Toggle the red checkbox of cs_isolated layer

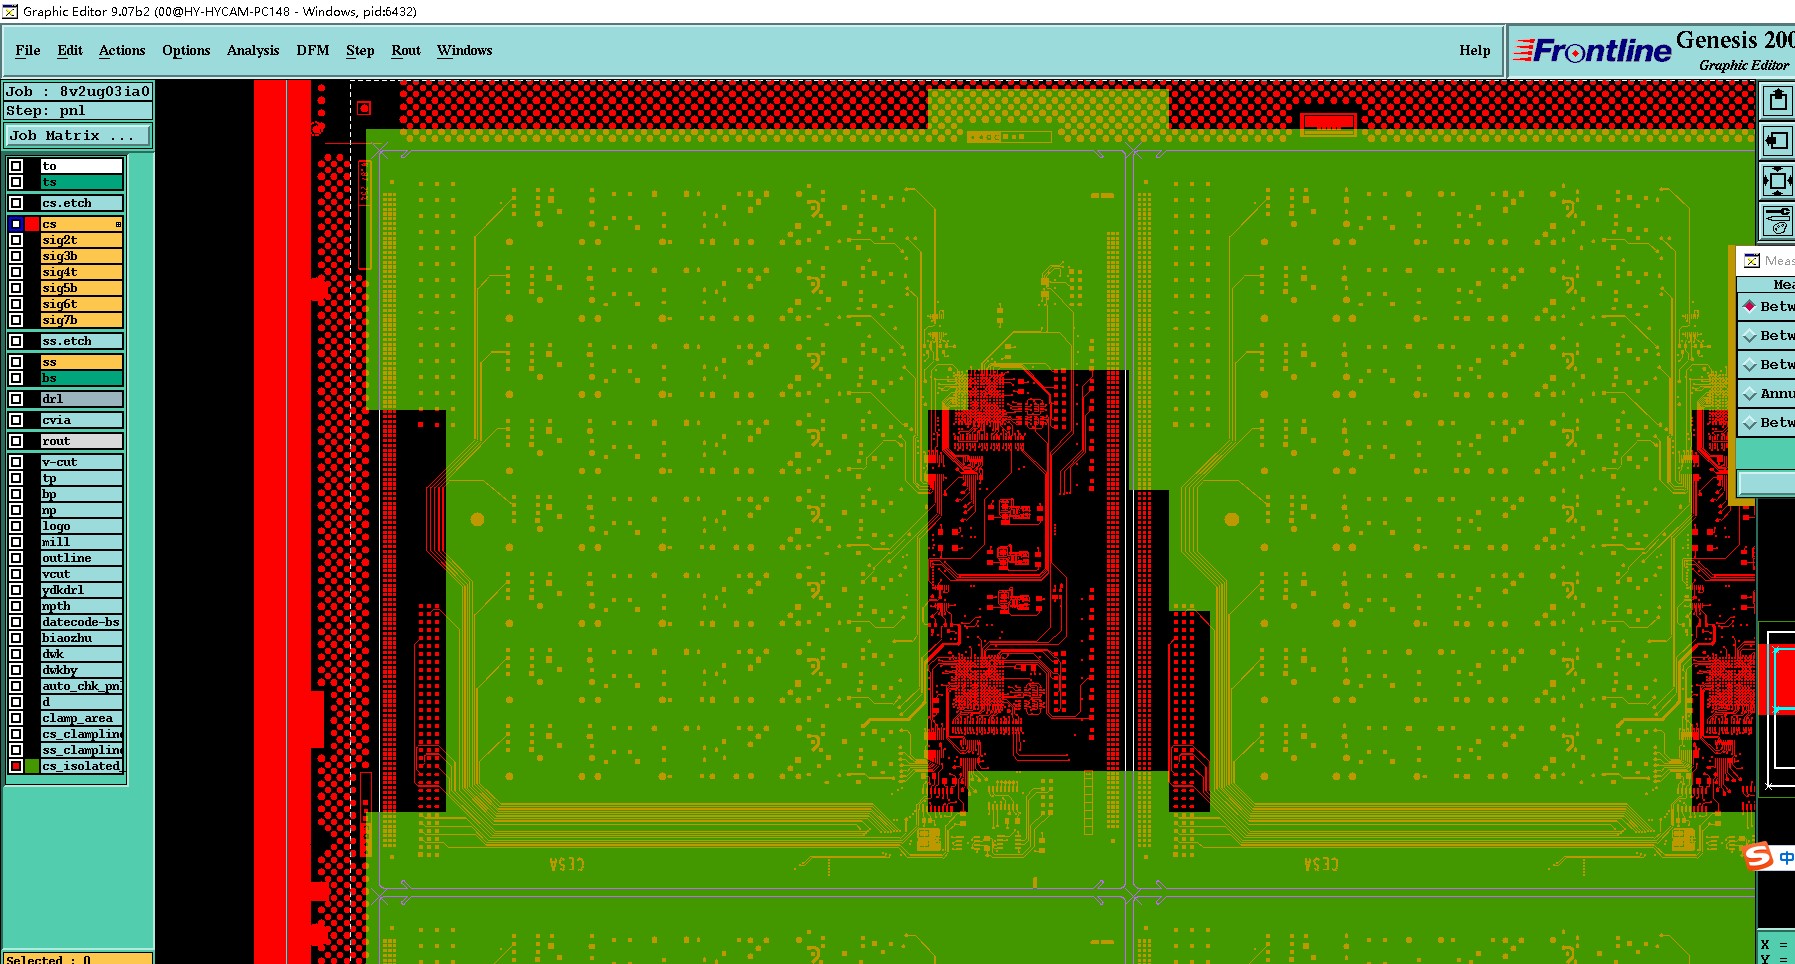16,766
